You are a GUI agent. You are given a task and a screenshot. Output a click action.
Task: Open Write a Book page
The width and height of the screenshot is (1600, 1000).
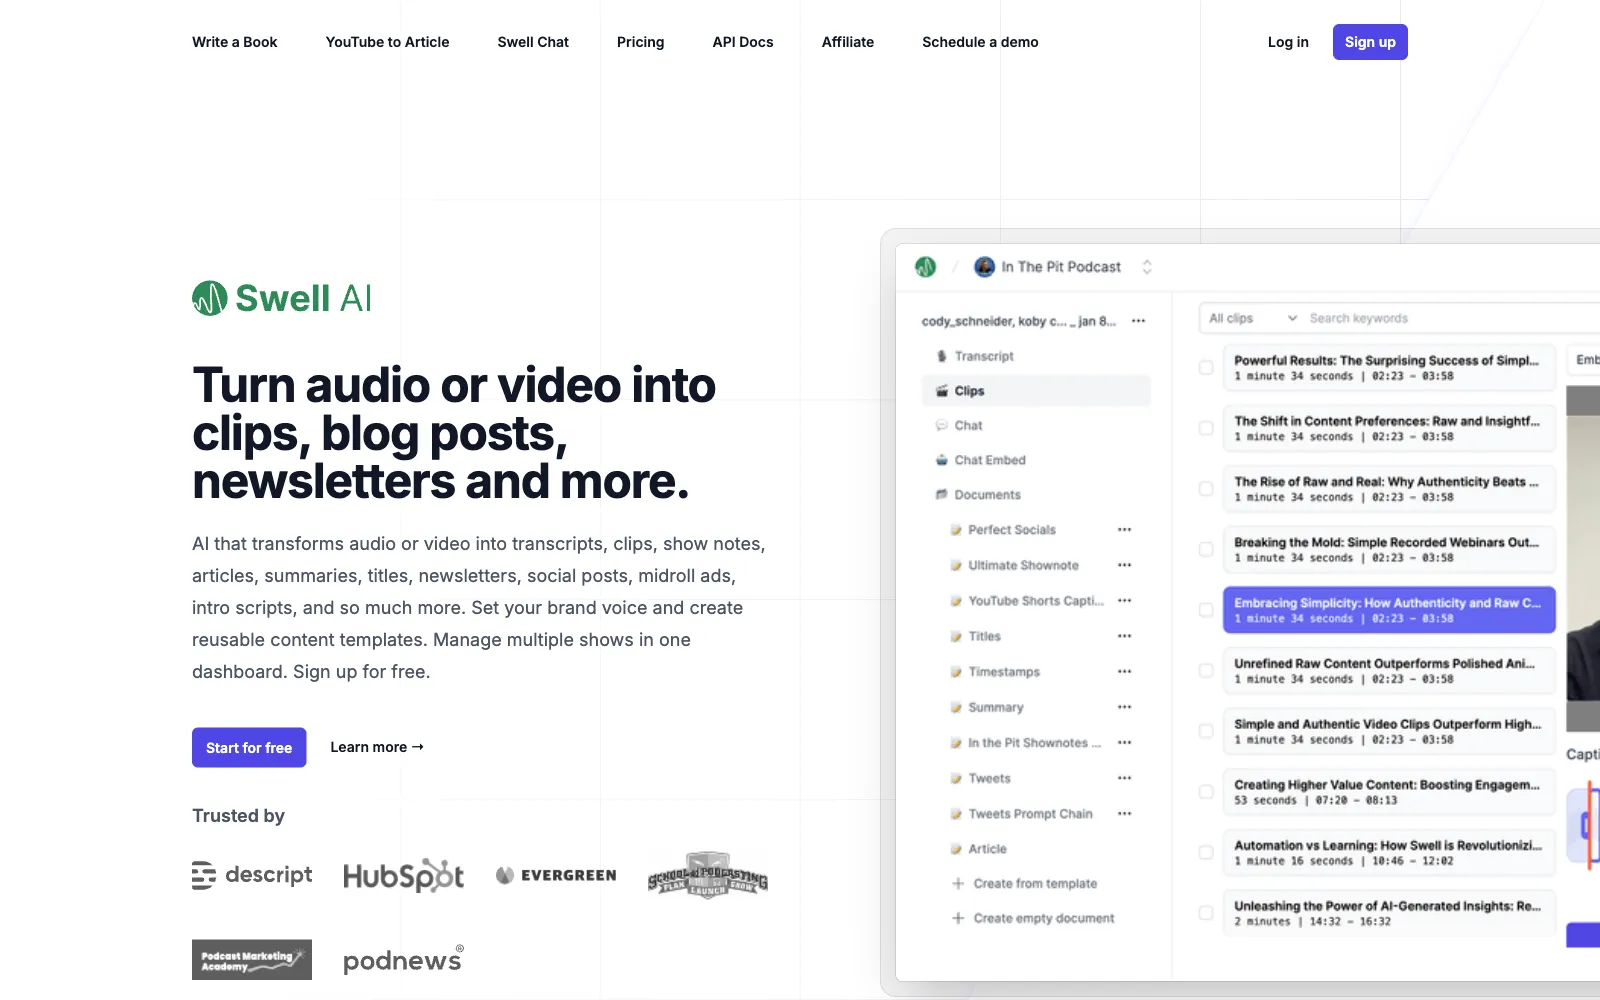235,42
